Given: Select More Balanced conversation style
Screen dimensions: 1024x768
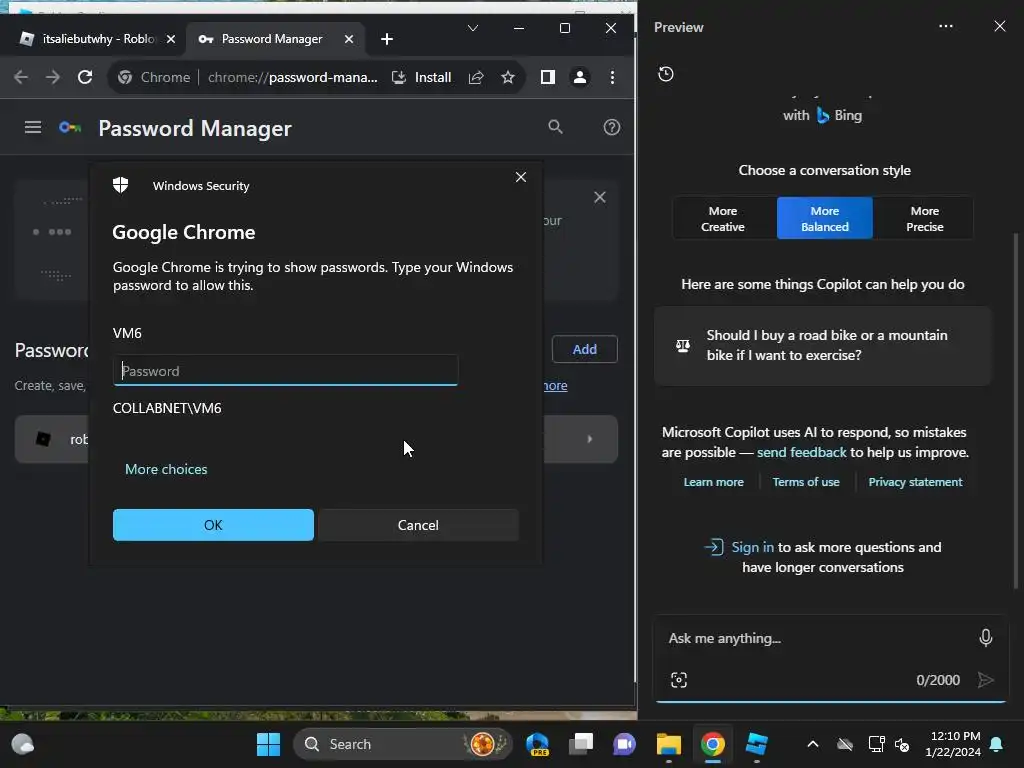Looking at the screenshot, I should click(825, 219).
